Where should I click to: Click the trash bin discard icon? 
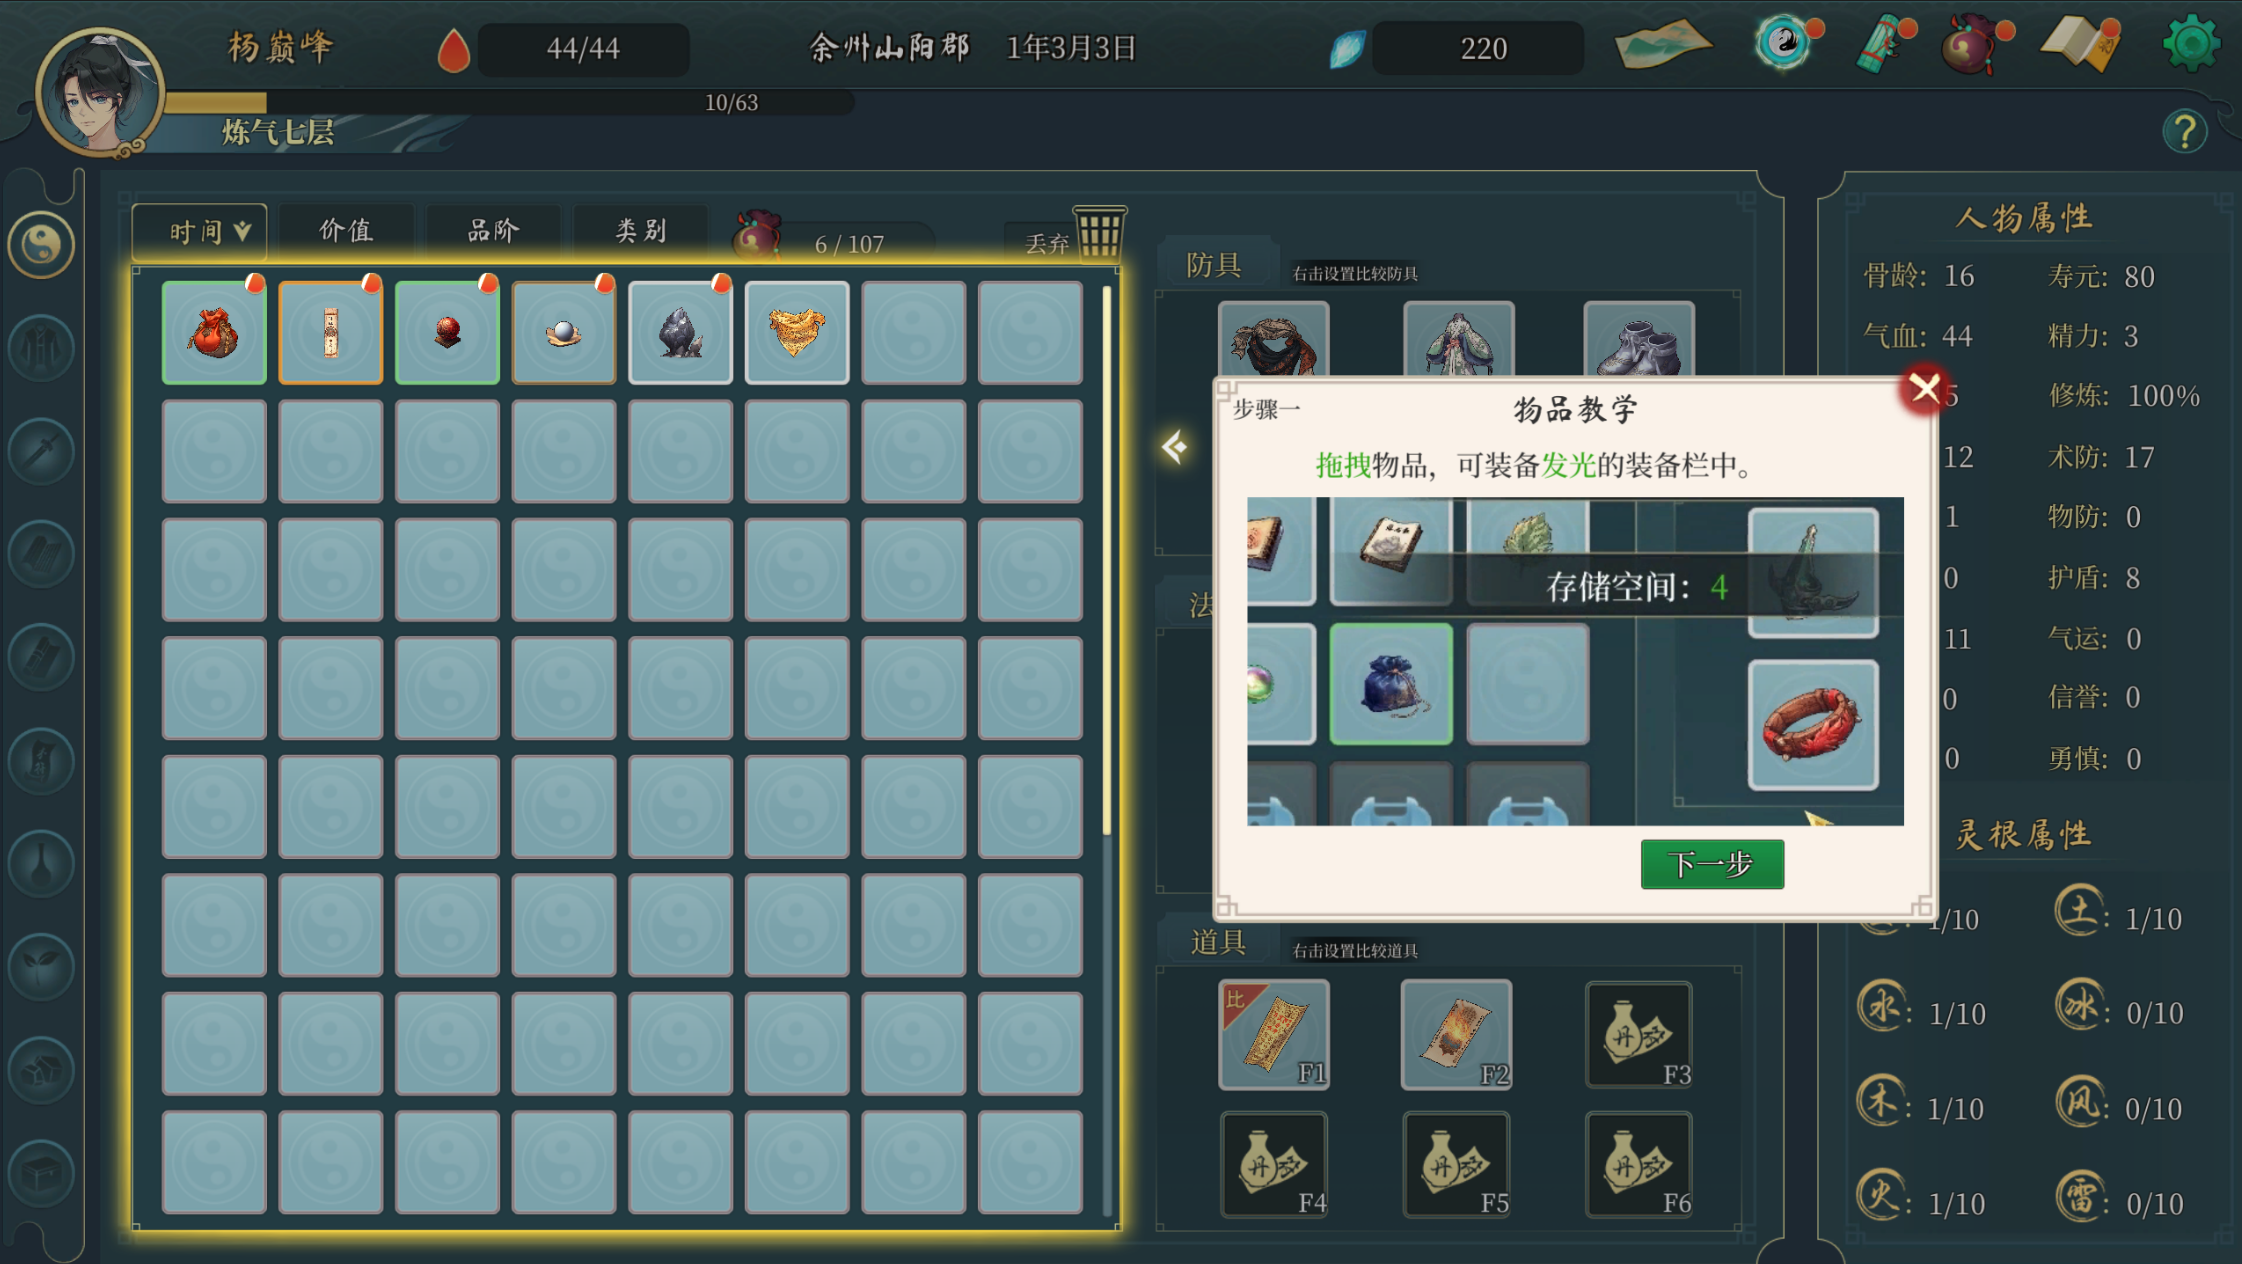1099,232
